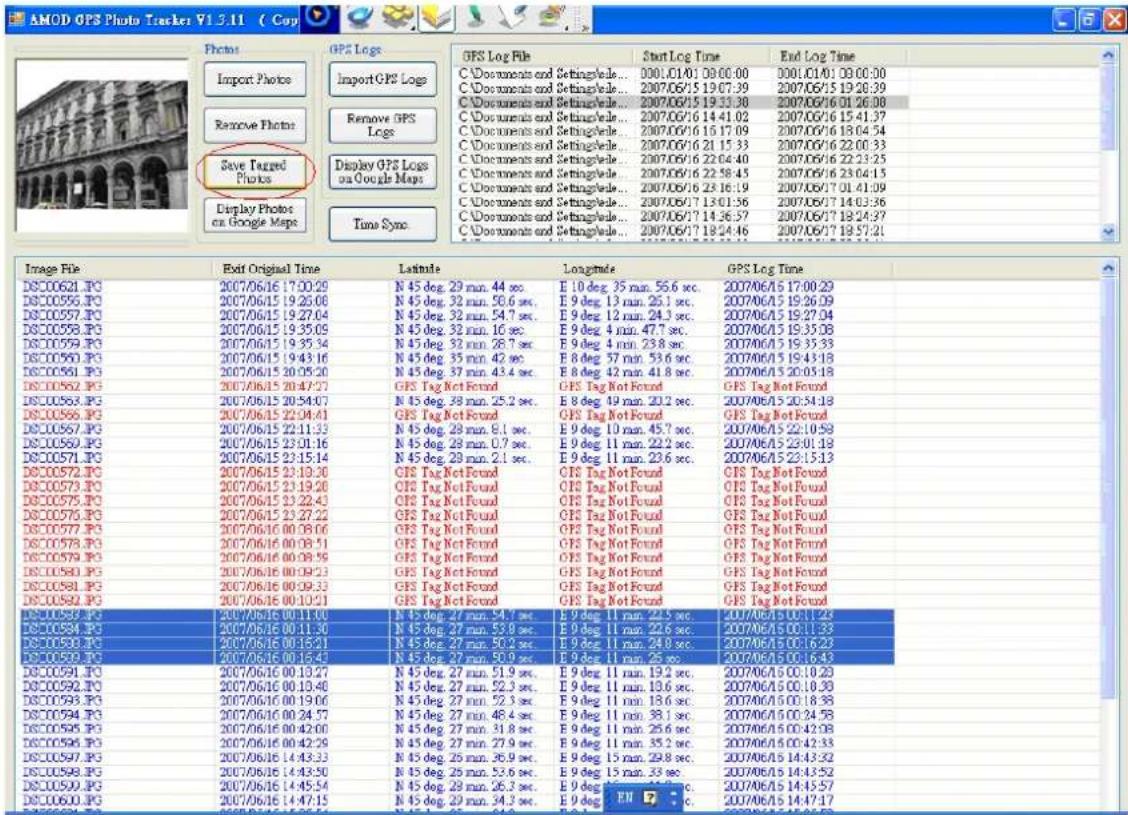1128x815 pixels.
Task: Click up arrow of photo list scrollbar
Action: click(x=1109, y=268)
